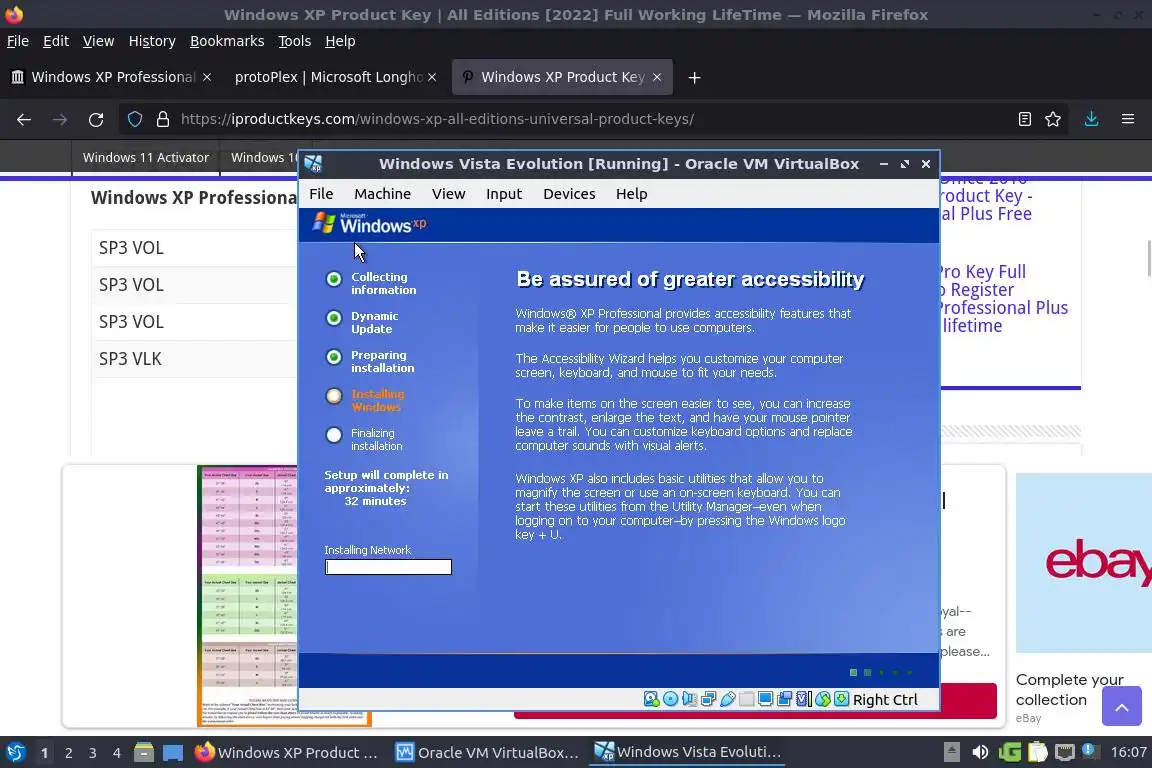Image resolution: width=1152 pixels, height=768 pixels.
Task: Open the Firefox downloads panel
Action: click(1091, 119)
